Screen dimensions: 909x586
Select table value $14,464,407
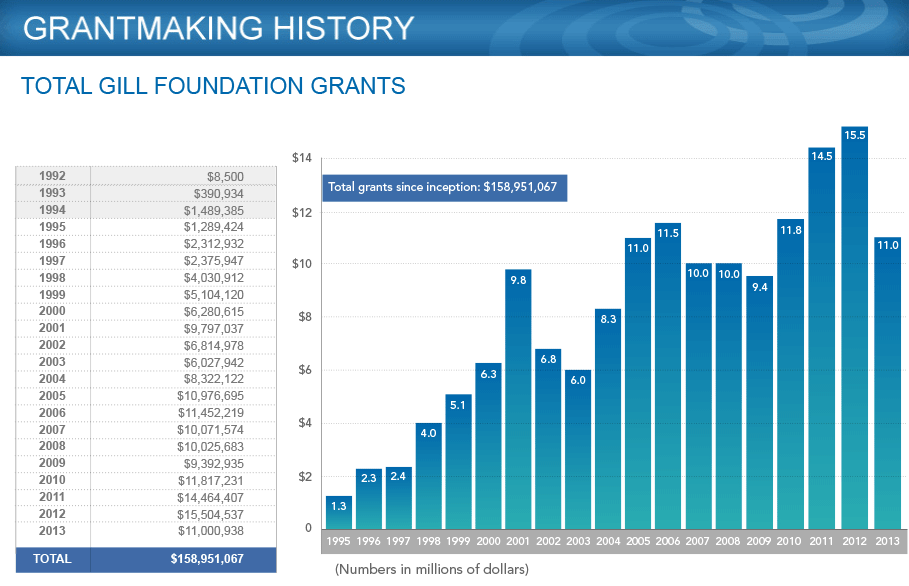[210, 497]
